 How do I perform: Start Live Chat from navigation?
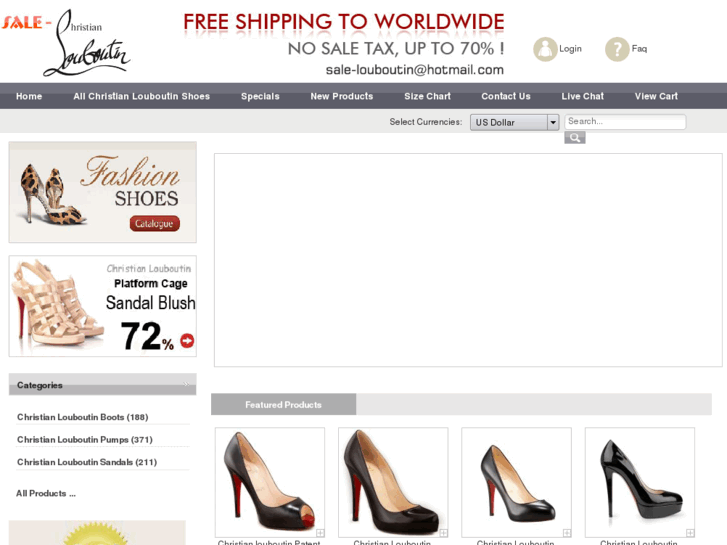(583, 96)
